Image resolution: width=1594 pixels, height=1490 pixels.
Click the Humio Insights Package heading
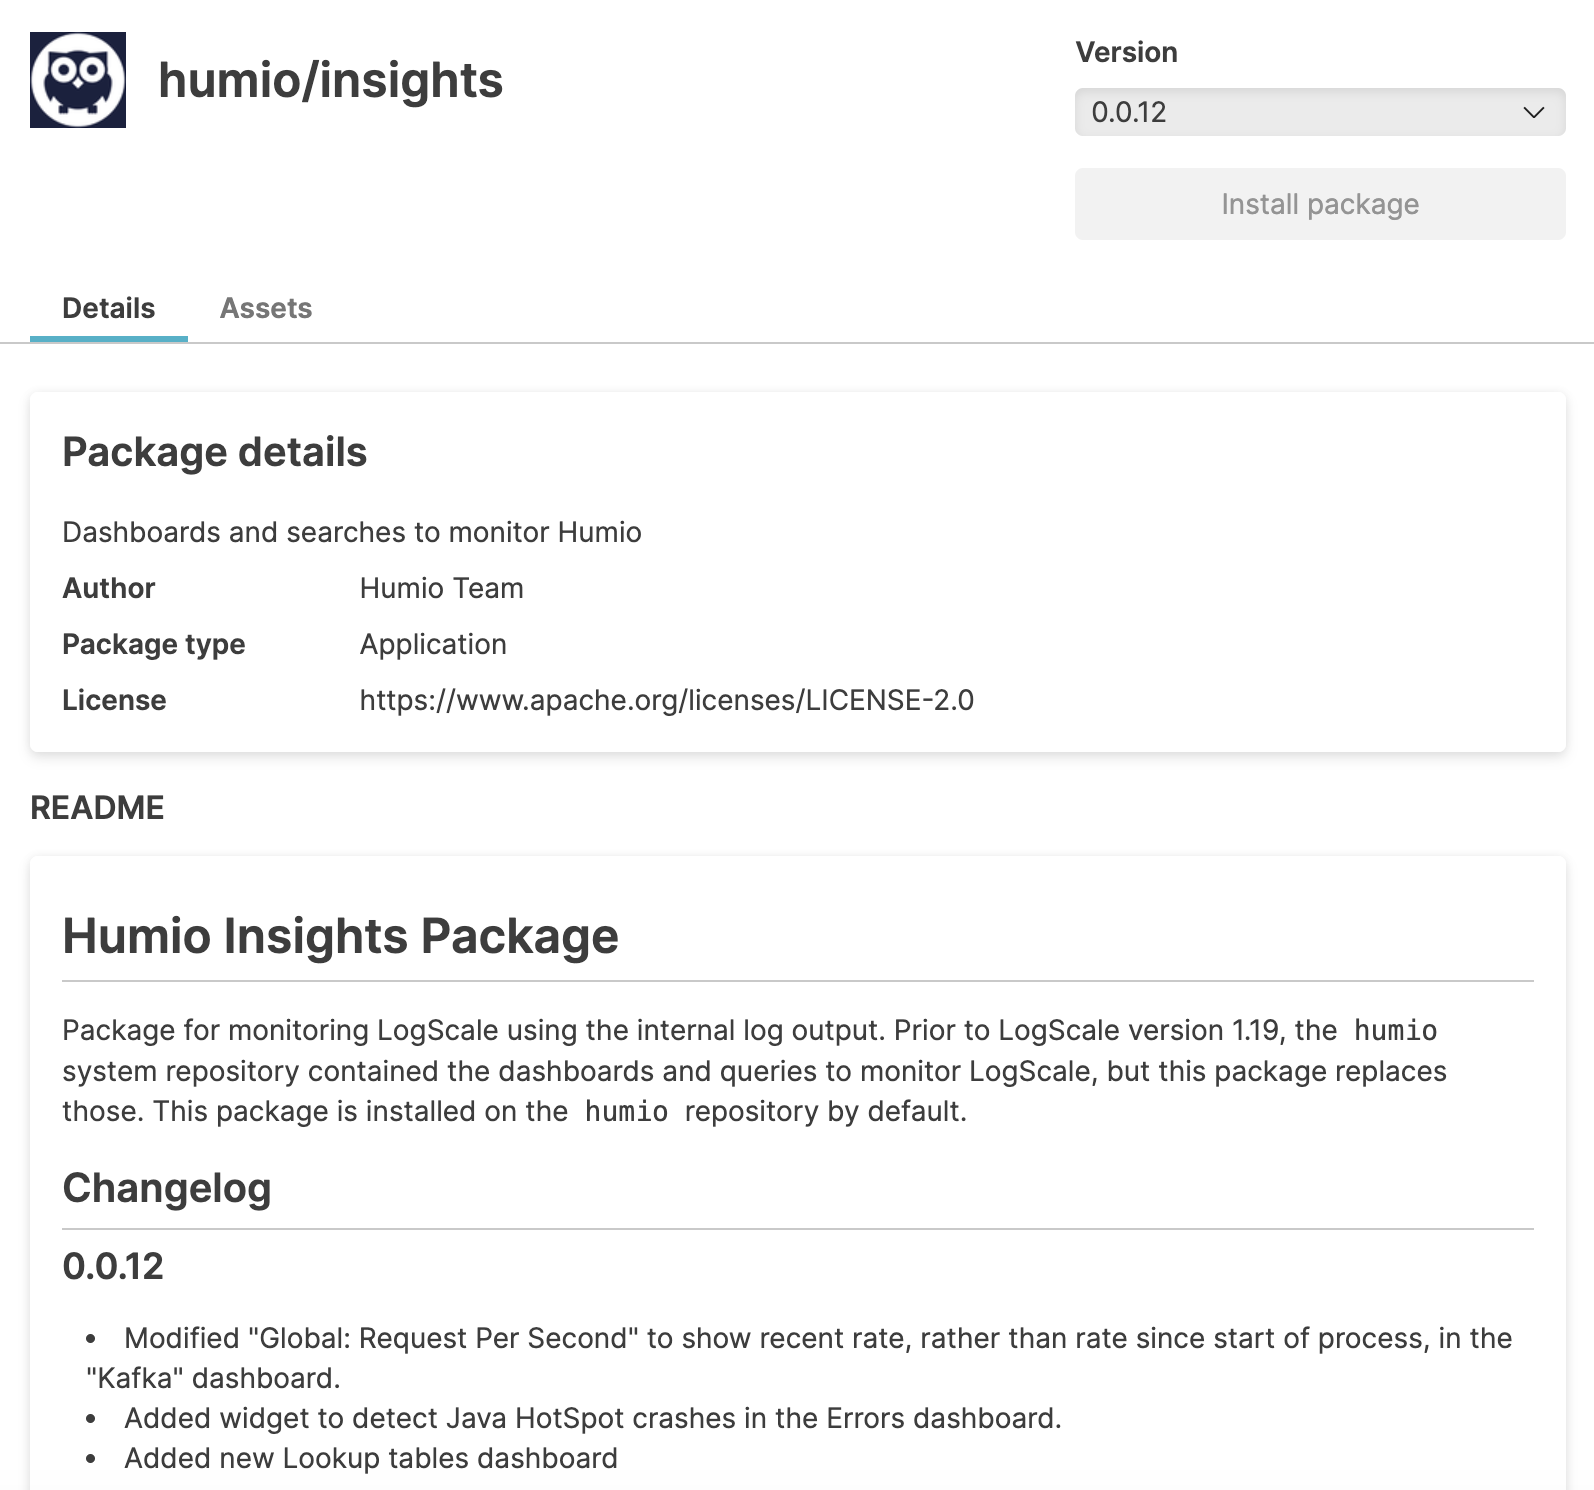tap(340, 936)
